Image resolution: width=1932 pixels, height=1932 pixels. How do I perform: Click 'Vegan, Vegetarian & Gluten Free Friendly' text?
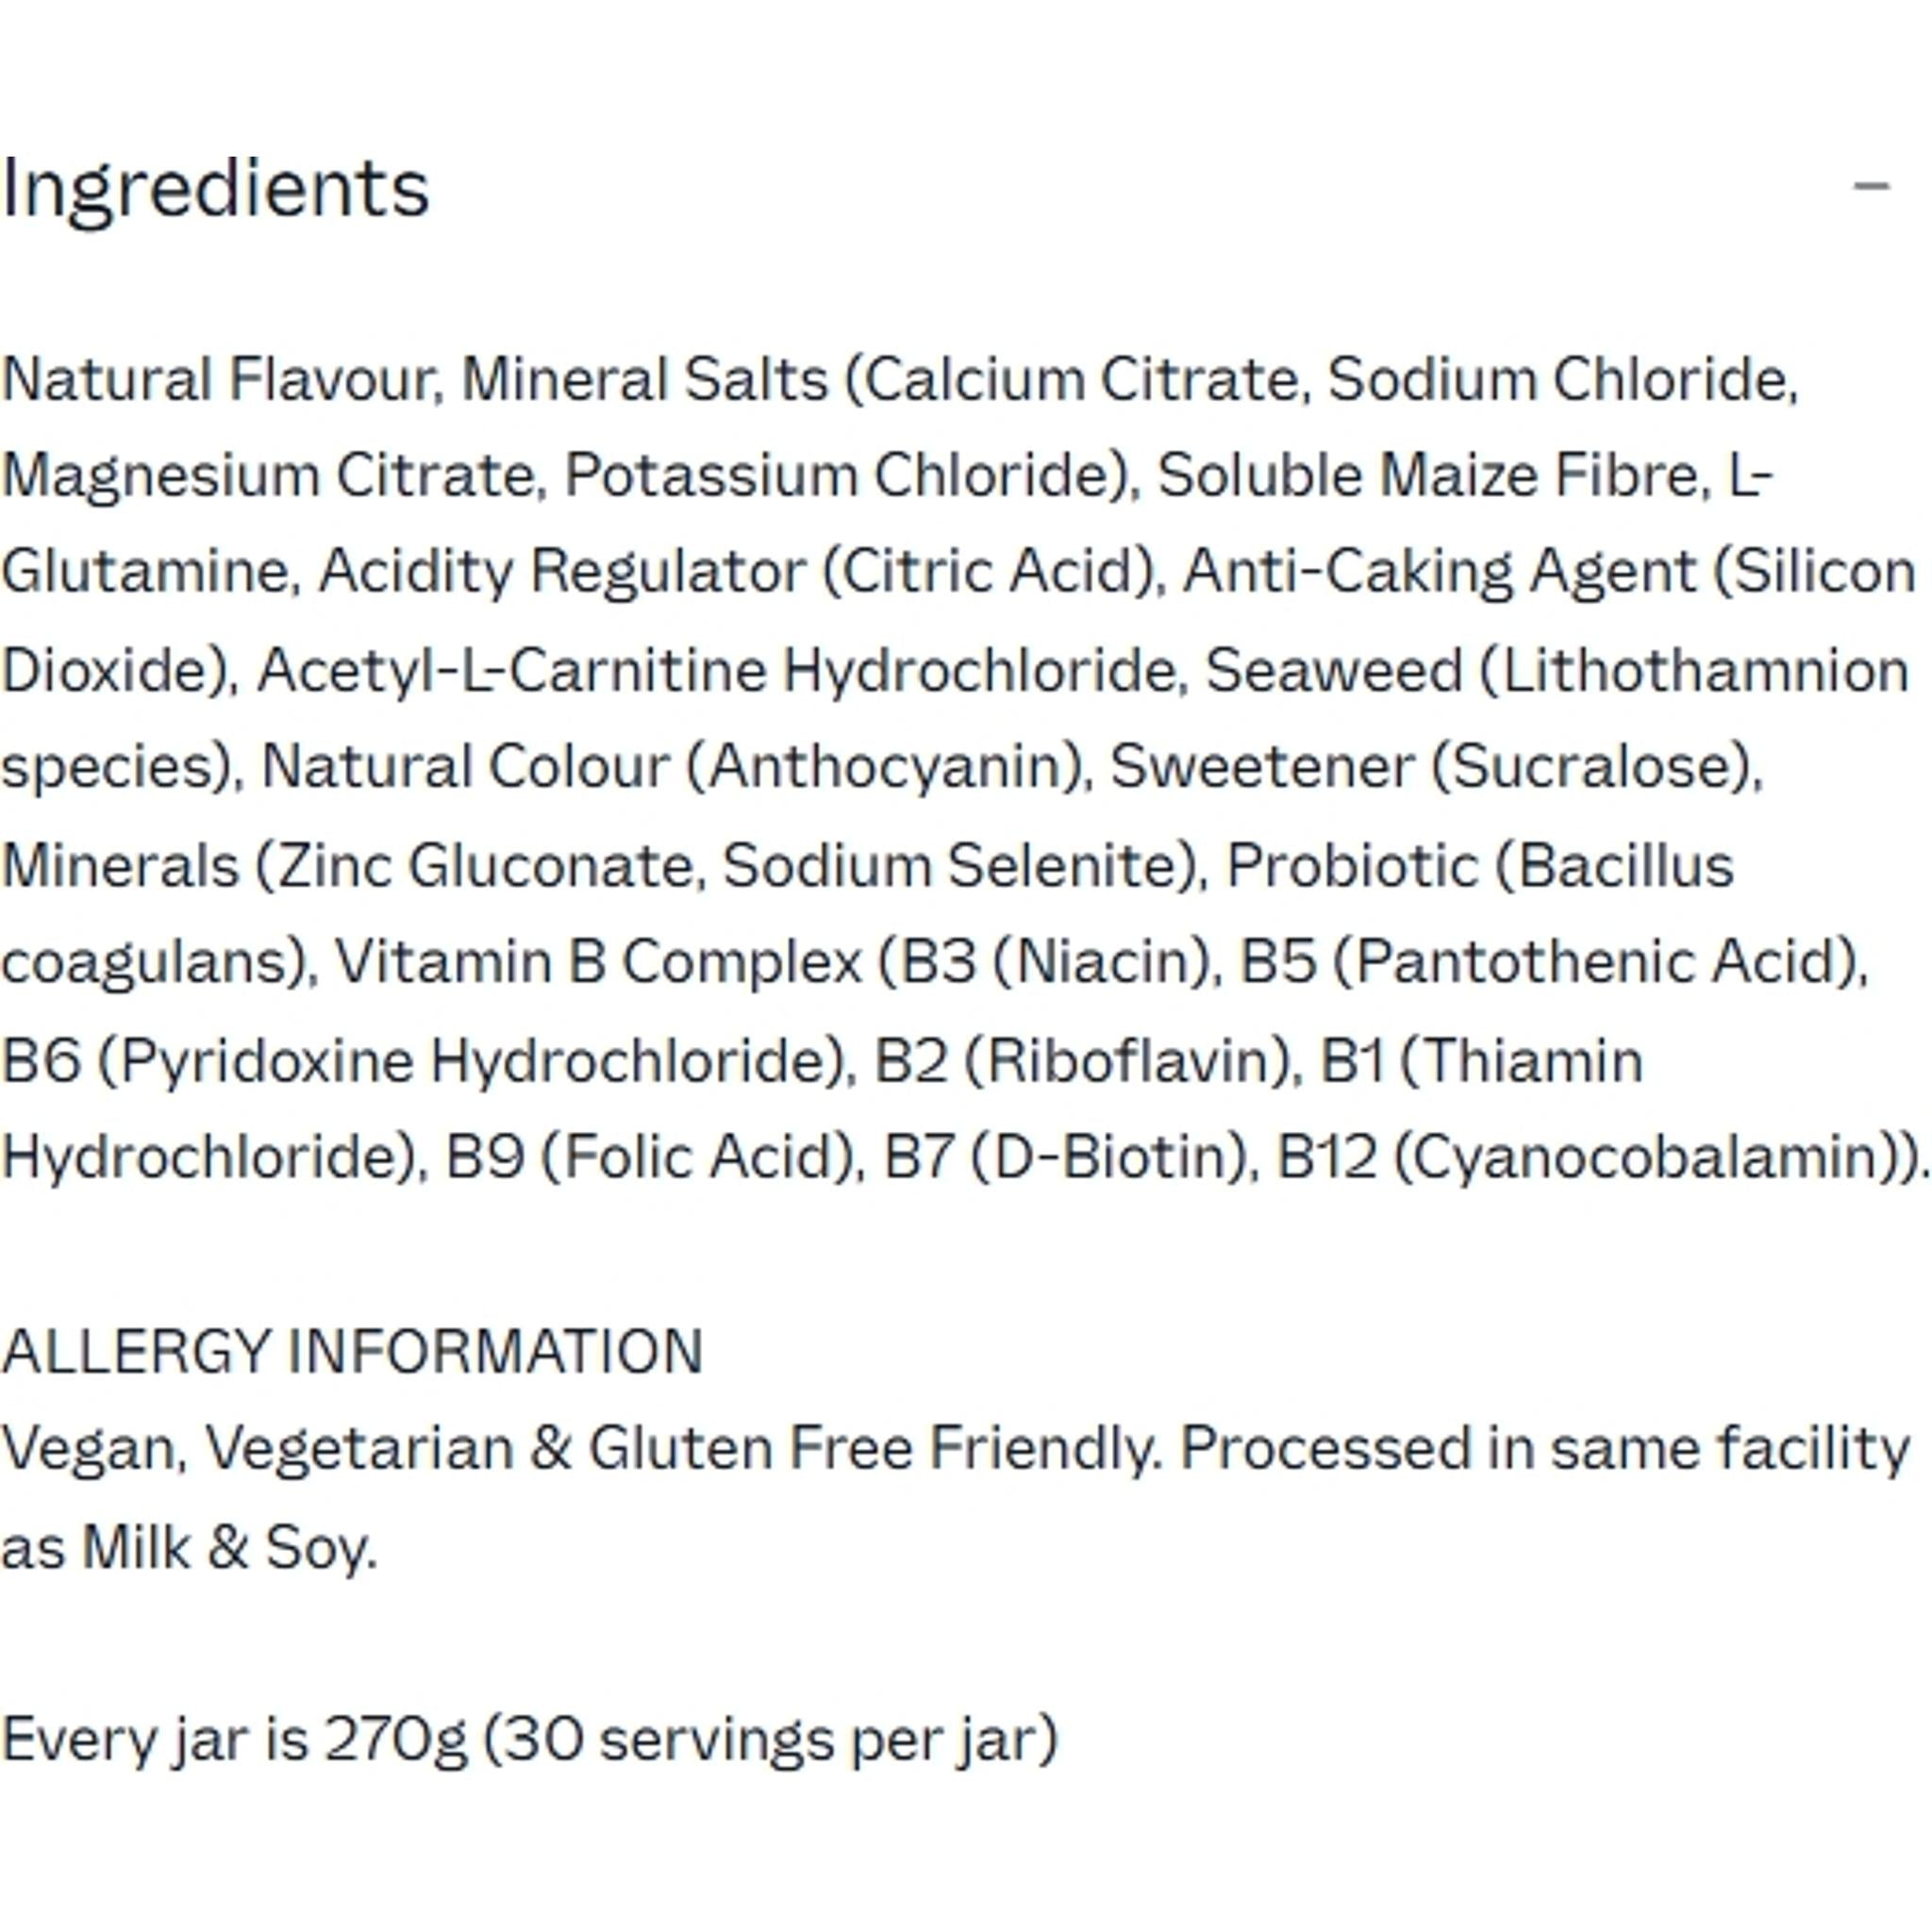coord(582,1448)
